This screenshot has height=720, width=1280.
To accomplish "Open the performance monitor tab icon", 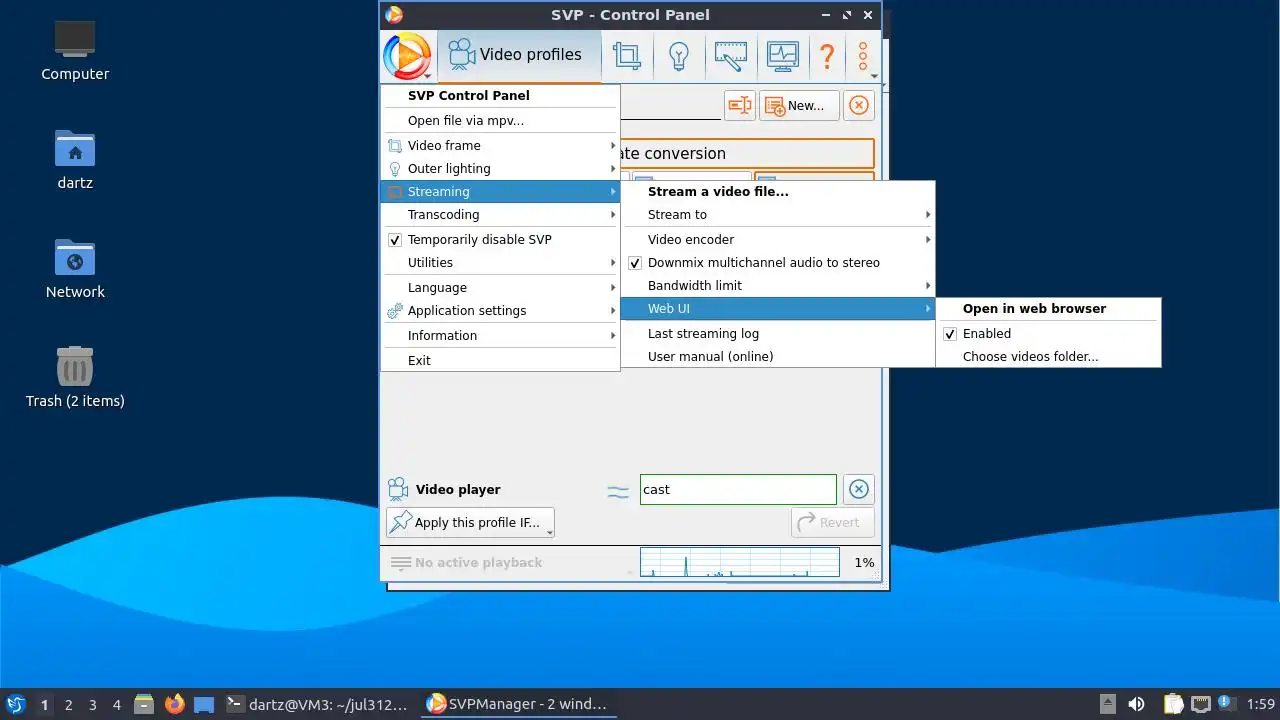I will coord(783,55).
